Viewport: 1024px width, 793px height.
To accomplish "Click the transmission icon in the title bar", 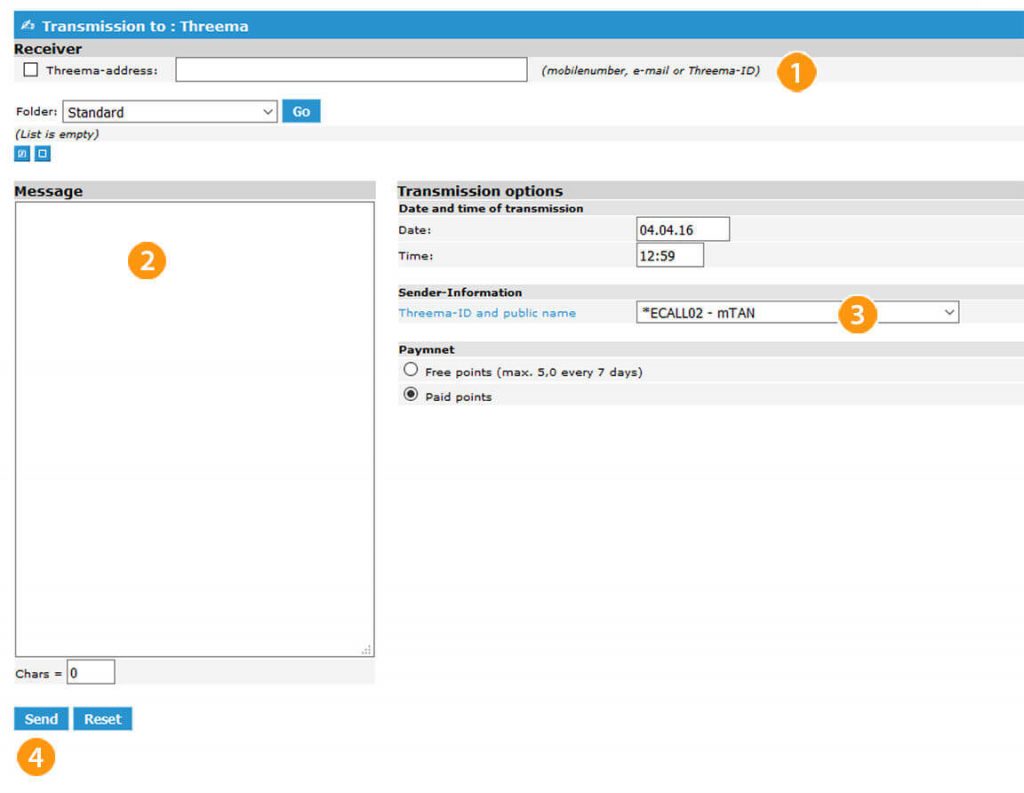I will tap(27, 25).
